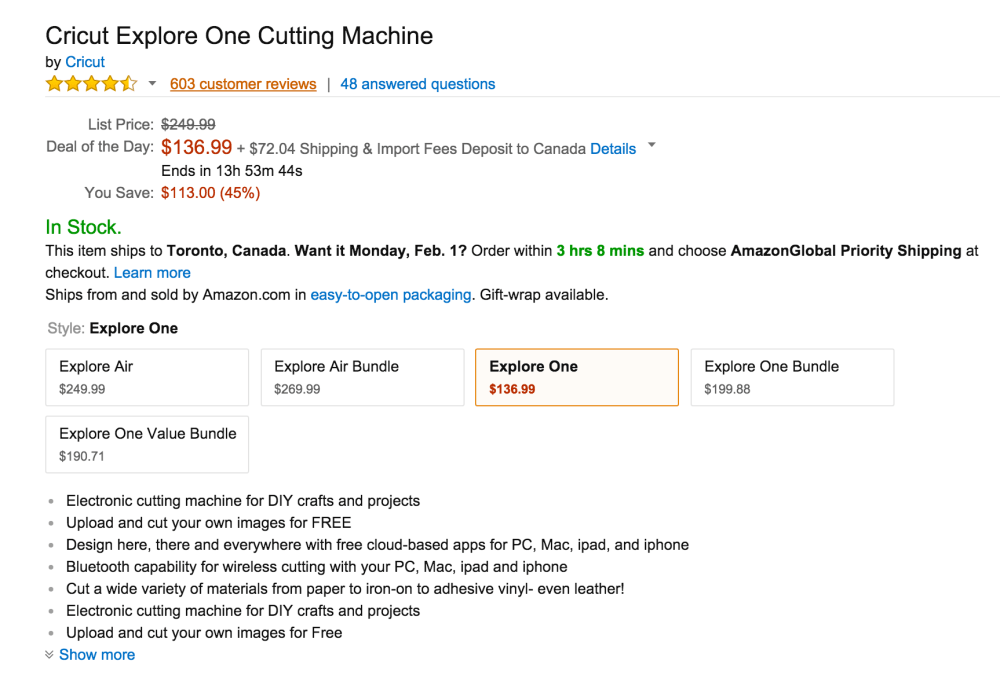1000x683 pixels.
Task: Open the easy-to-open packaging link
Action: point(390,295)
